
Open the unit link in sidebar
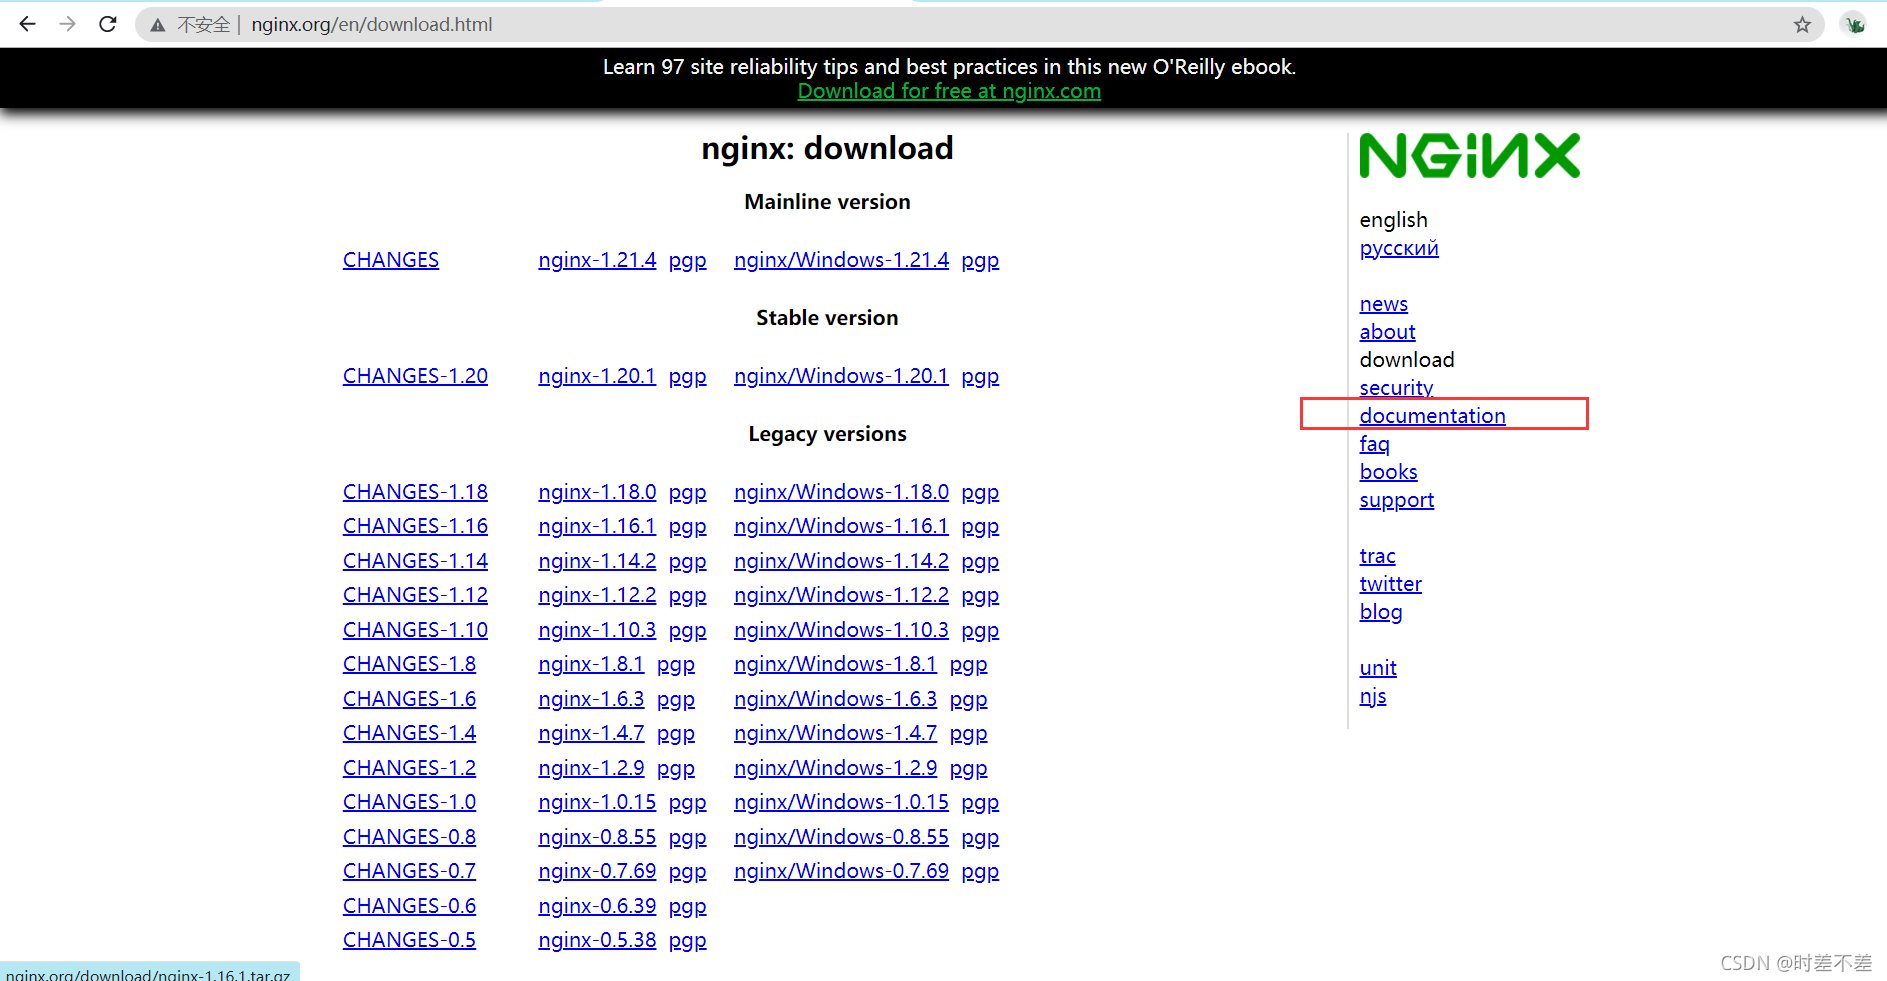[x=1378, y=668]
